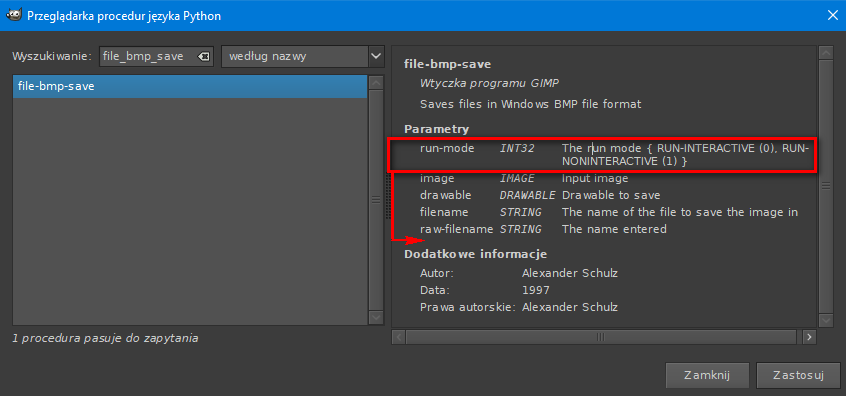Click '1 procedura pasuje do zapytania' status text
Viewport: 846px width, 396px height.
[105, 339]
